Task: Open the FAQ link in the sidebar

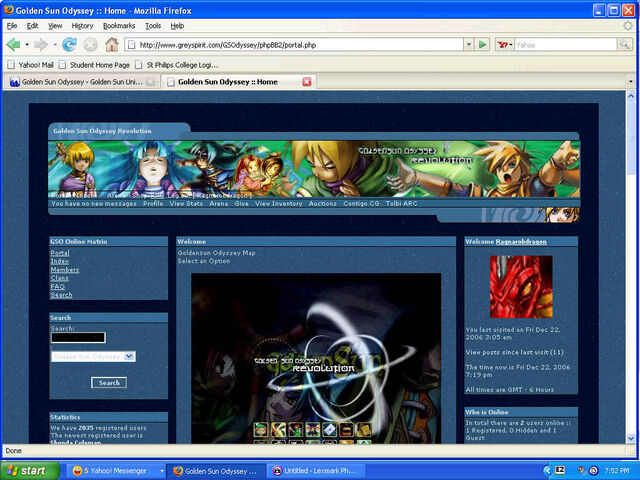Action: (58, 286)
